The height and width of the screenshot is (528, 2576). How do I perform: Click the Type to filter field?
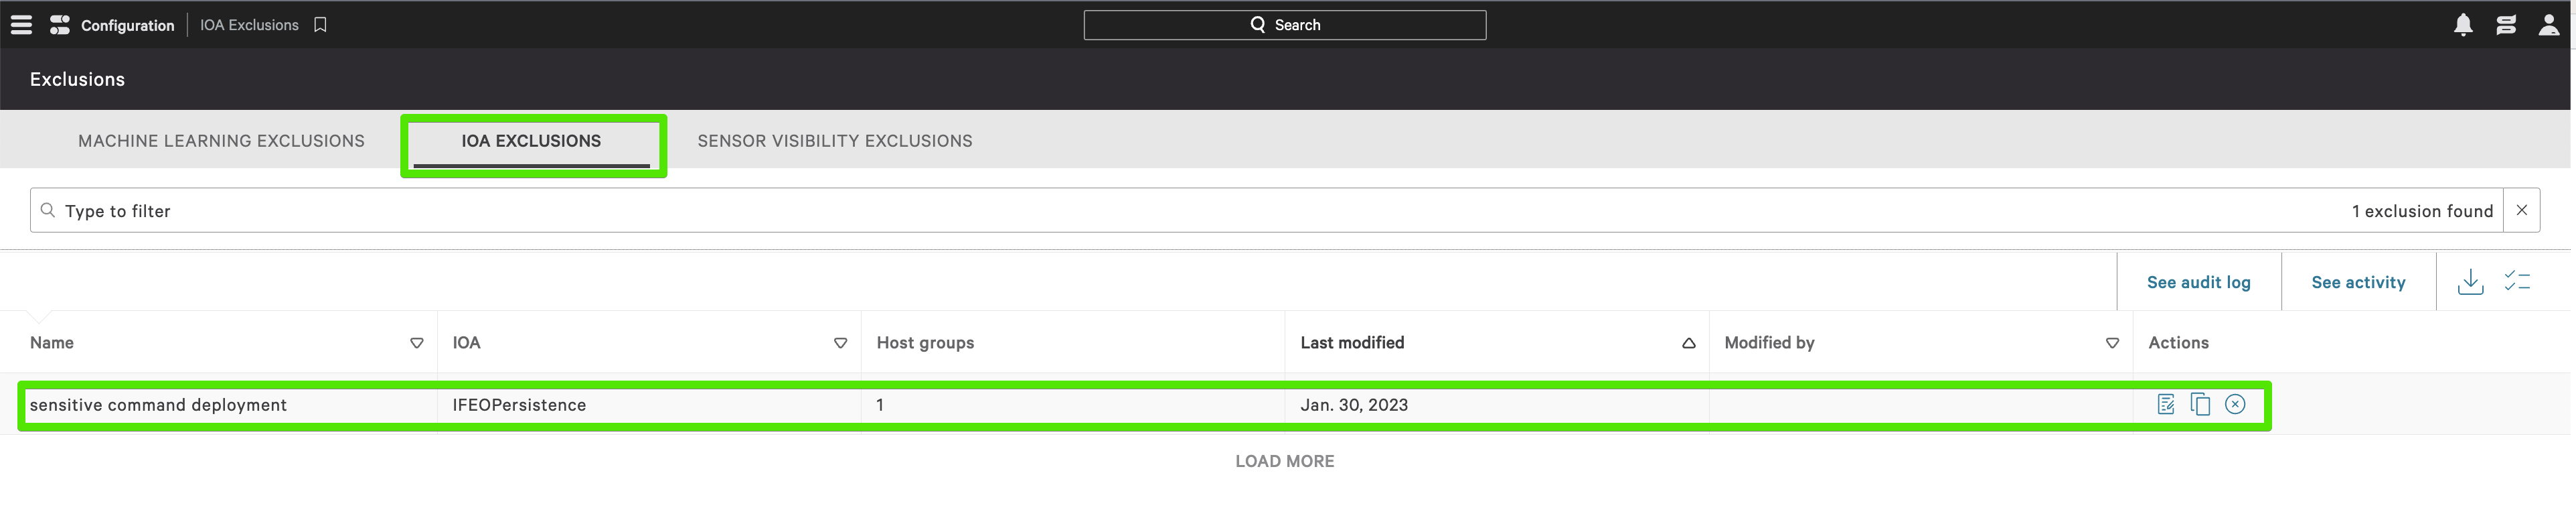1266,210
